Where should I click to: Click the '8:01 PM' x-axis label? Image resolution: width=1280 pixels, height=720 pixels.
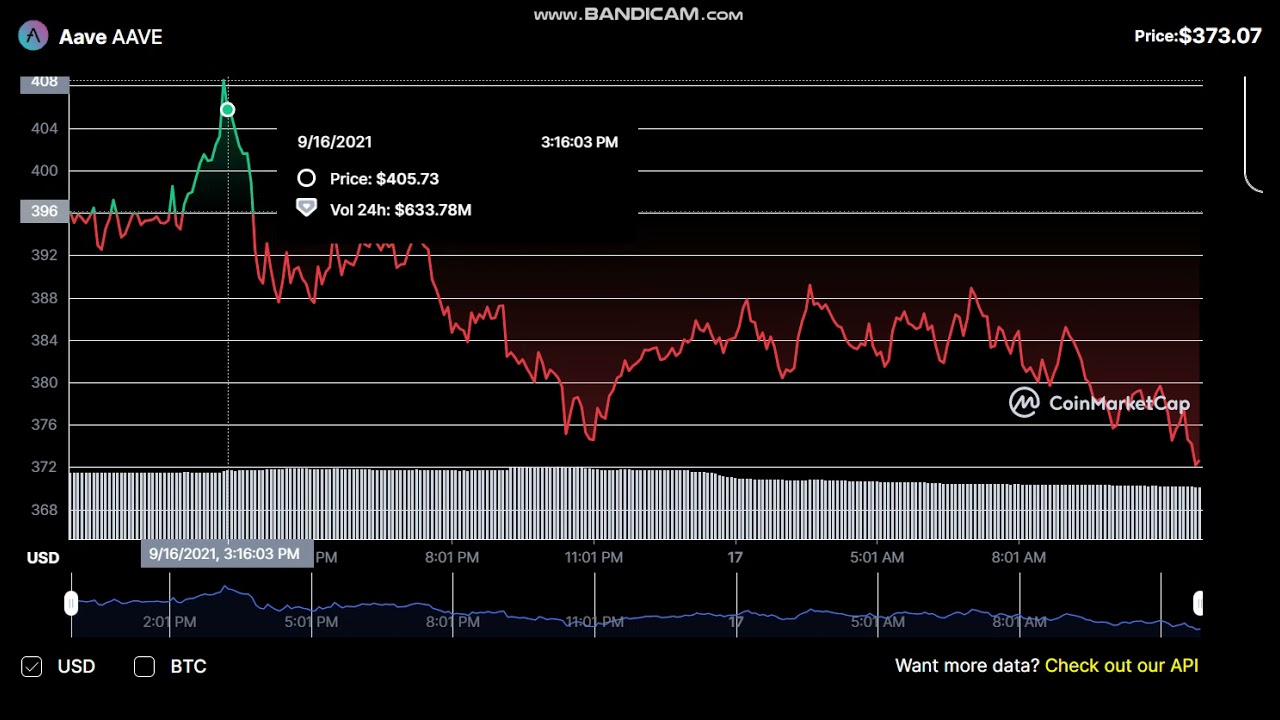click(452, 557)
